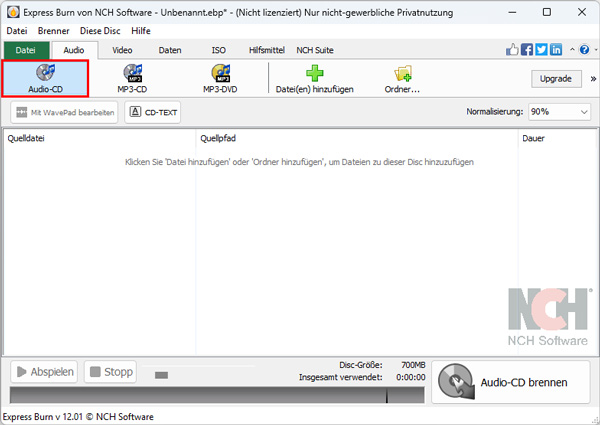This screenshot has height=425, width=600.
Task: Click Mit WavePad bearbeiten button
Action: [64, 112]
